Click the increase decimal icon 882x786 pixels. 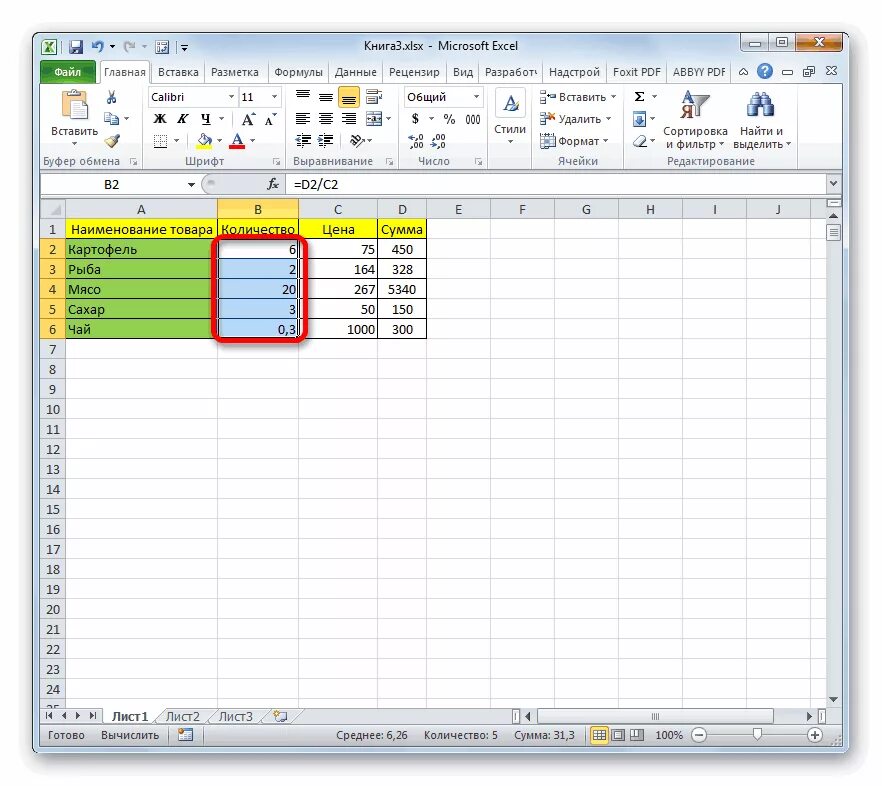[416, 141]
